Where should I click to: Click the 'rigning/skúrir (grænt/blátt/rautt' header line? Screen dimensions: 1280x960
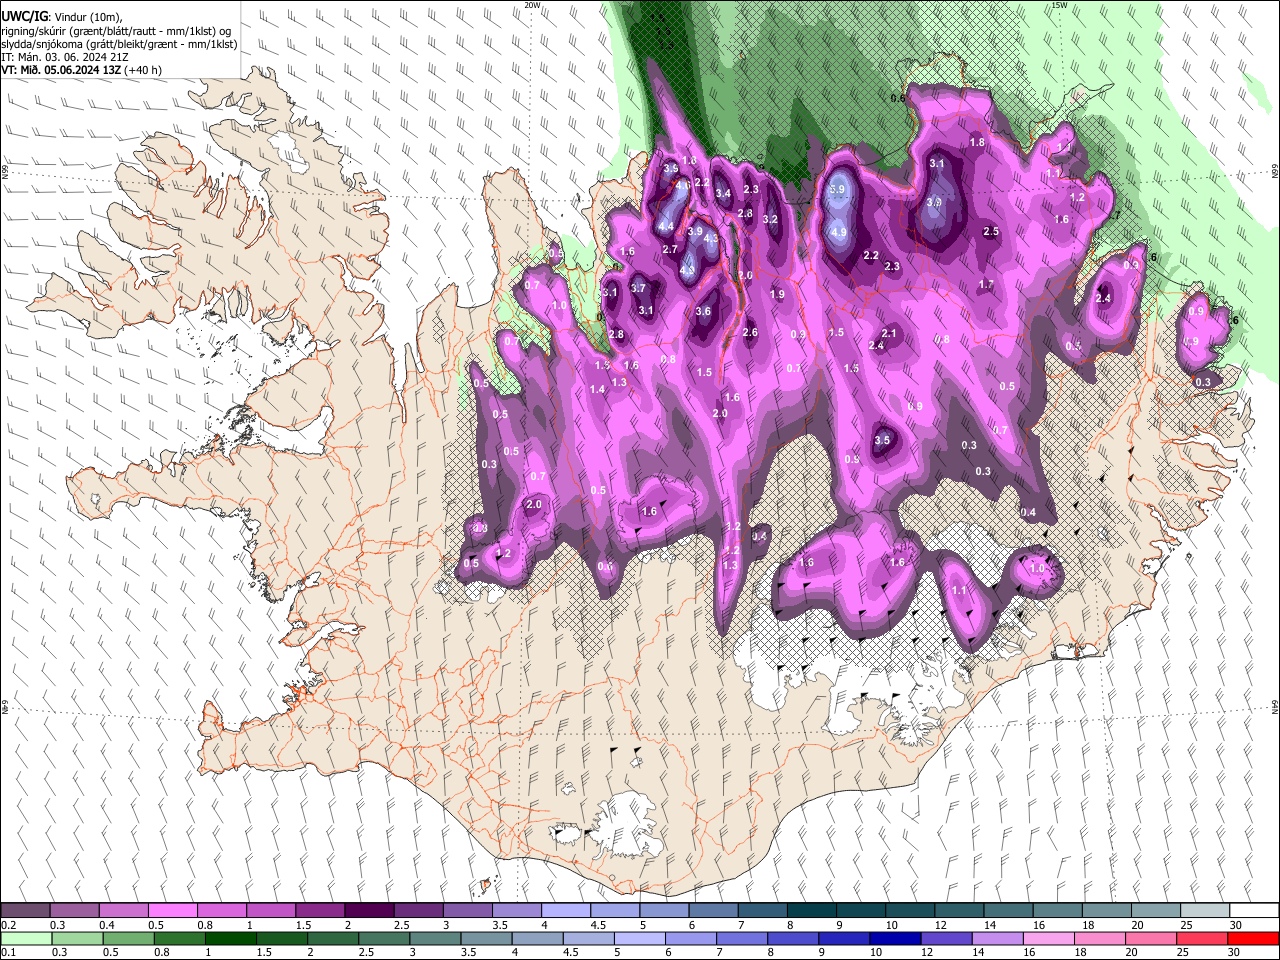[x=116, y=31]
